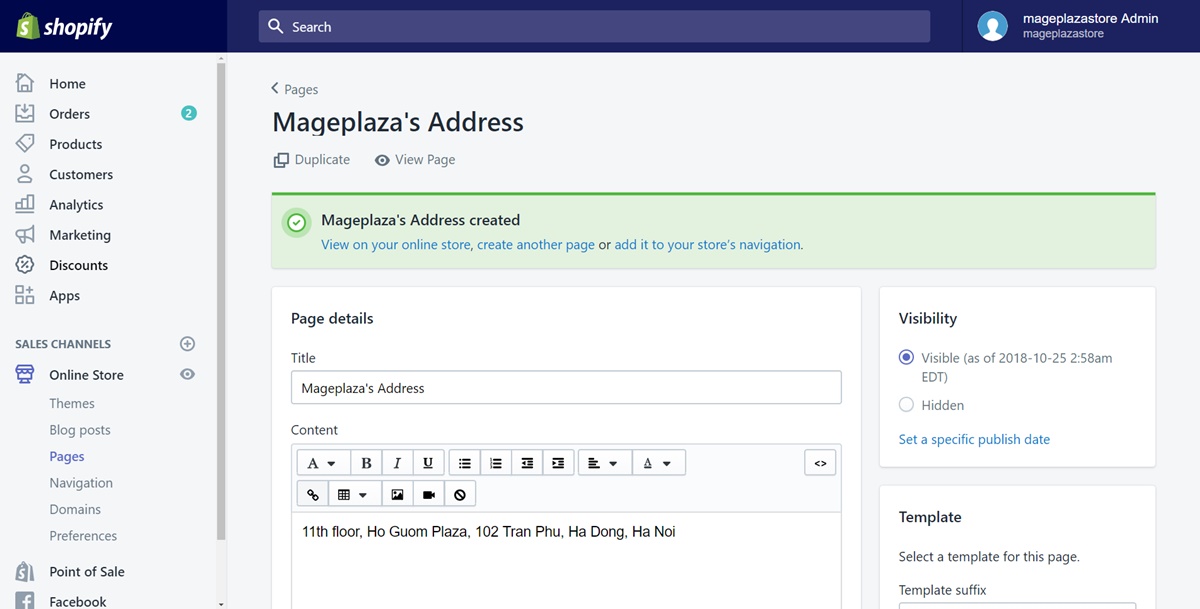Insert a video into content
This screenshot has height=609, width=1200.
tap(428, 494)
